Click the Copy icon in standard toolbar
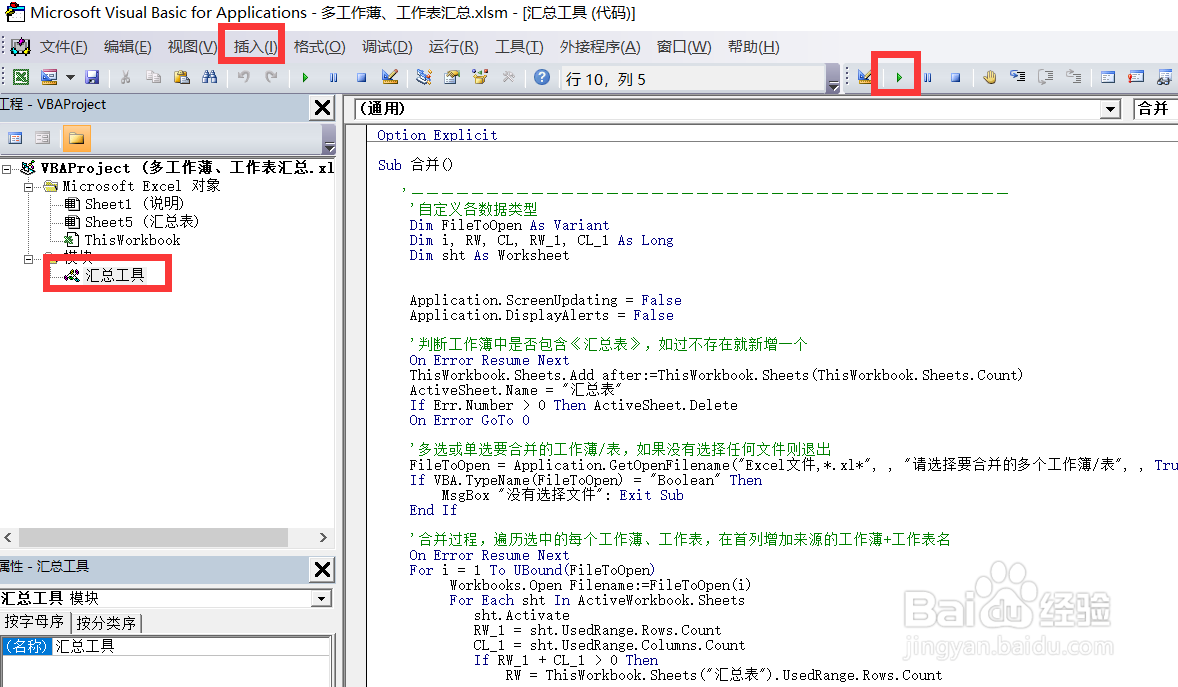This screenshot has width=1178, height=687. [153, 77]
